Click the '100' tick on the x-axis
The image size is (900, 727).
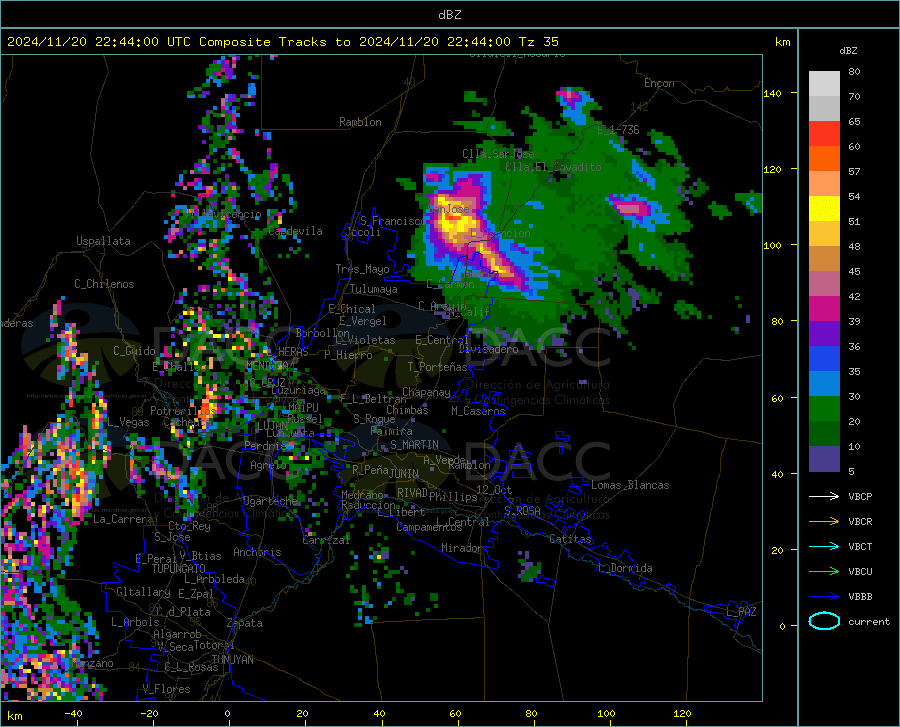click(606, 714)
